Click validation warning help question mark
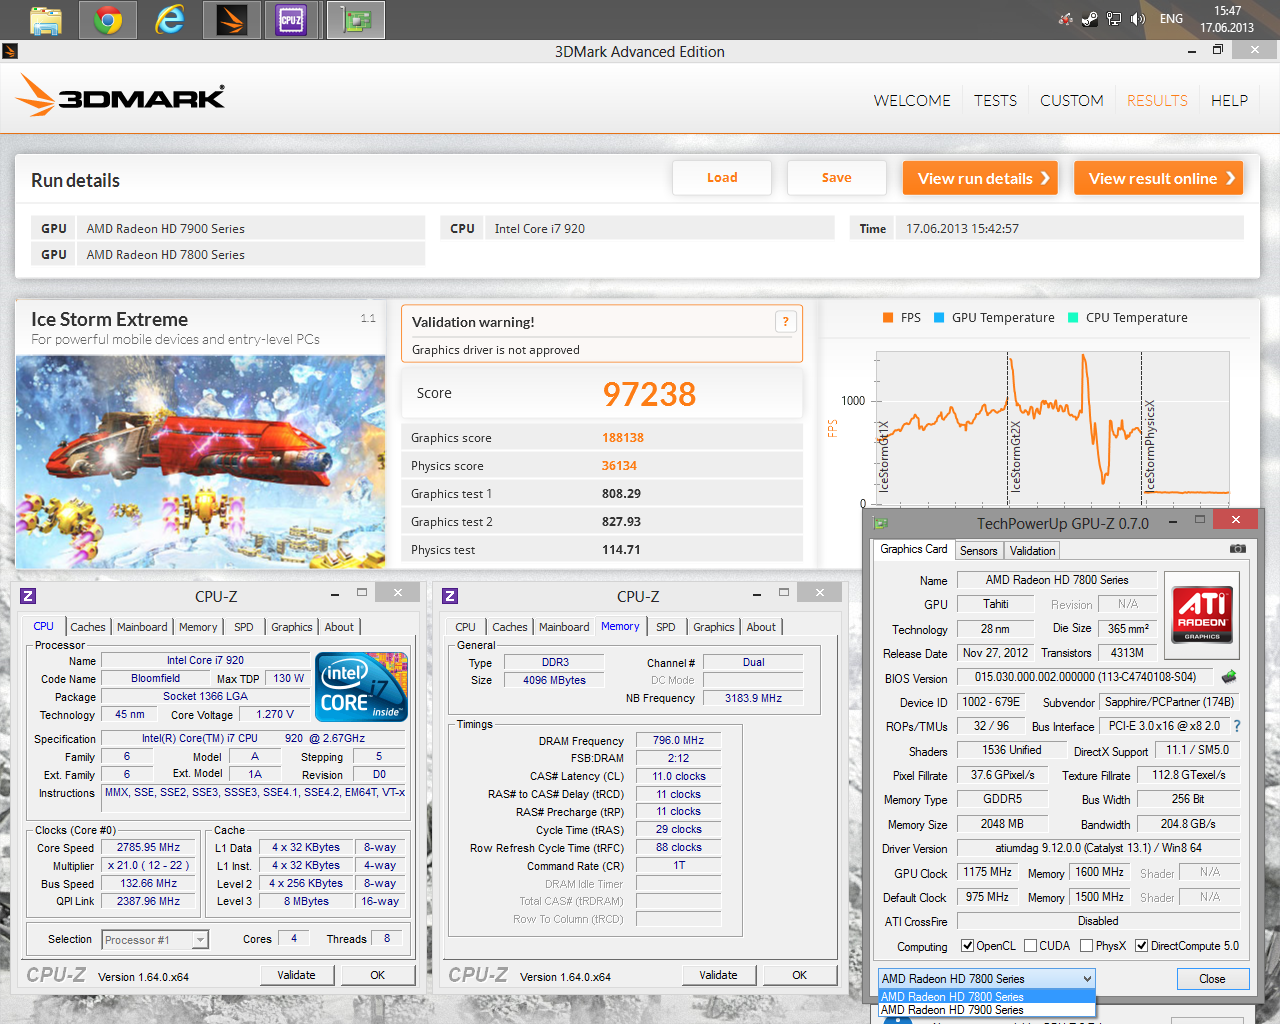Viewport: 1280px width, 1024px height. coord(785,321)
